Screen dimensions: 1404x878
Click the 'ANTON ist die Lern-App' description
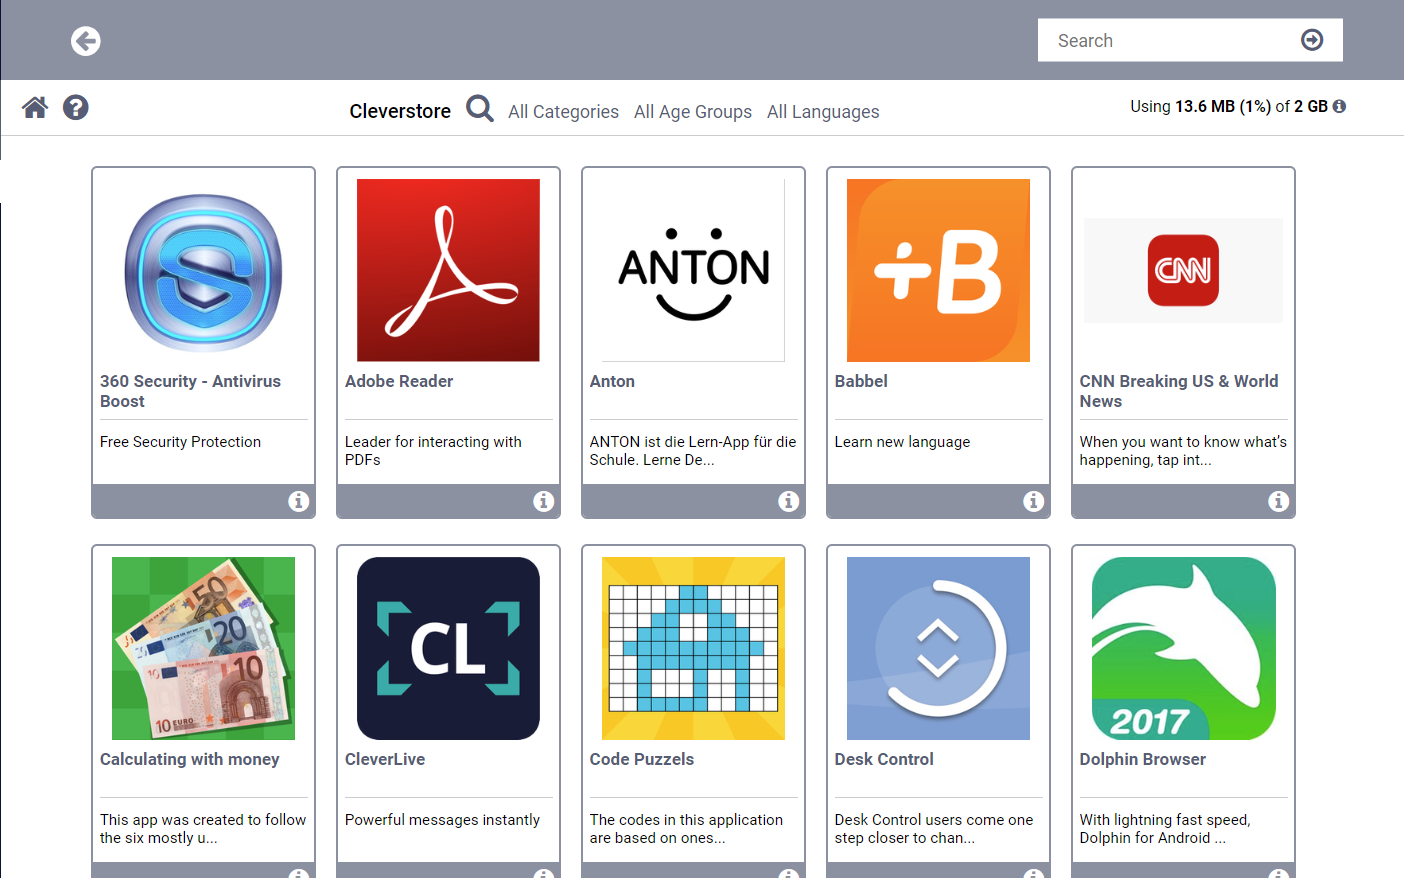[693, 451]
